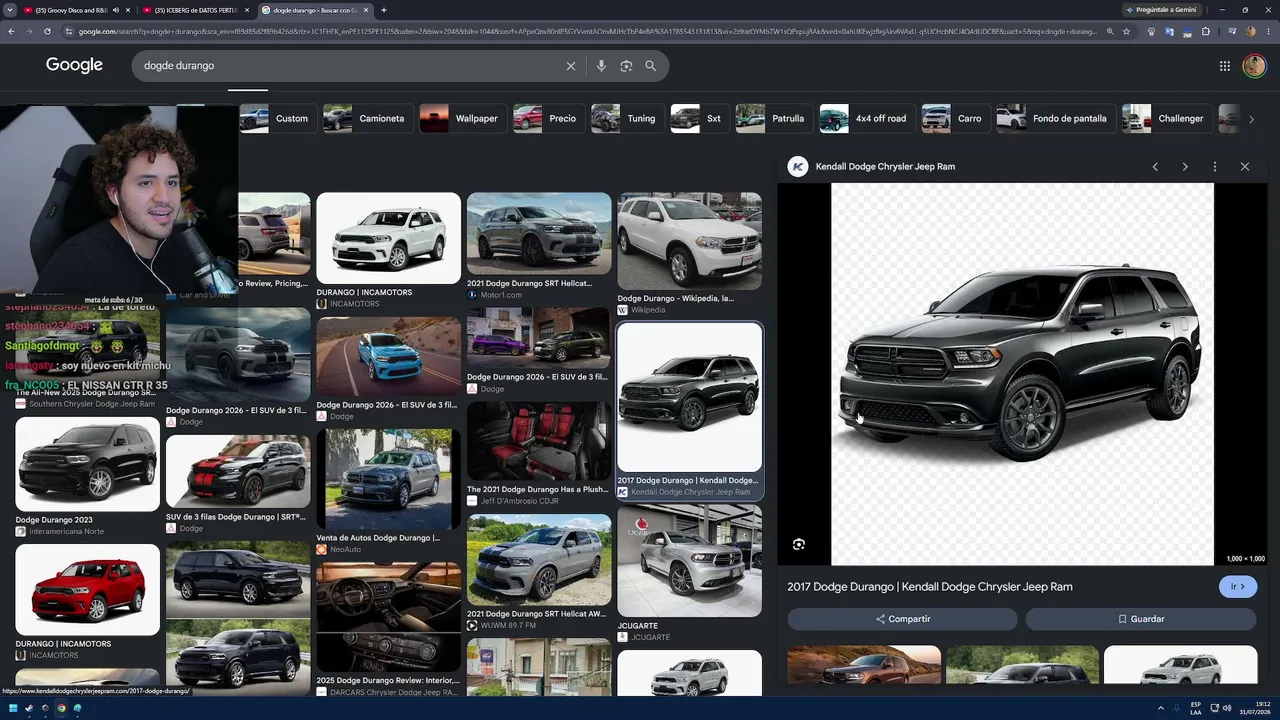Open 2021 Dodge Durango SRT Hellcat Motor1 thumbnail
The height and width of the screenshot is (720, 1280).
tap(539, 234)
